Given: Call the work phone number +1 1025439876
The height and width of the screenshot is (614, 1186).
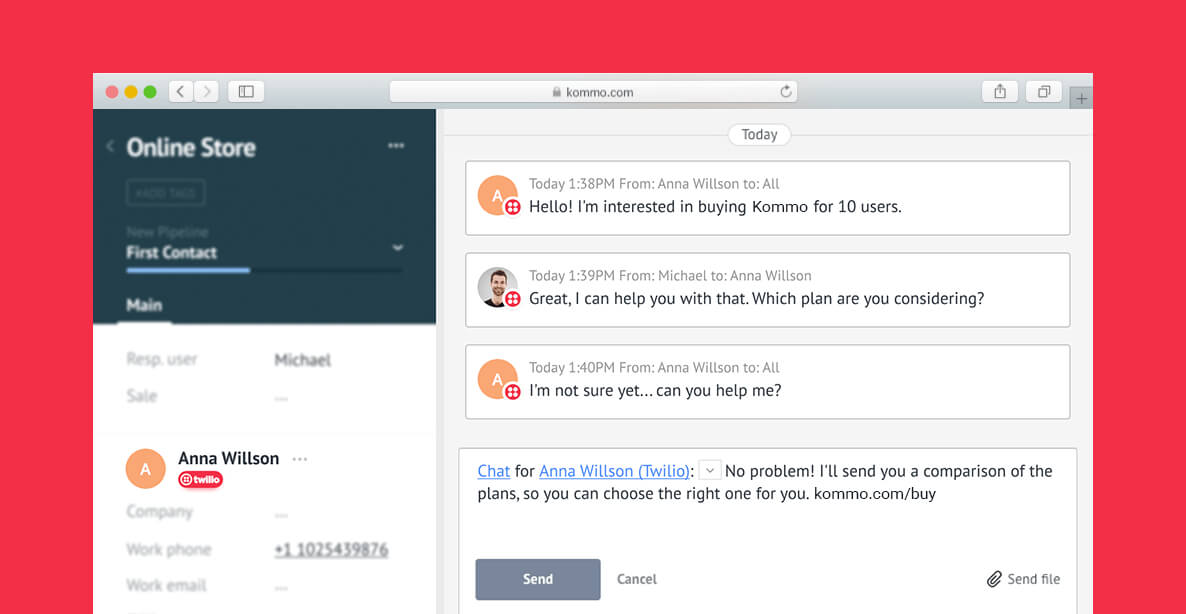Looking at the screenshot, I should click(x=331, y=549).
